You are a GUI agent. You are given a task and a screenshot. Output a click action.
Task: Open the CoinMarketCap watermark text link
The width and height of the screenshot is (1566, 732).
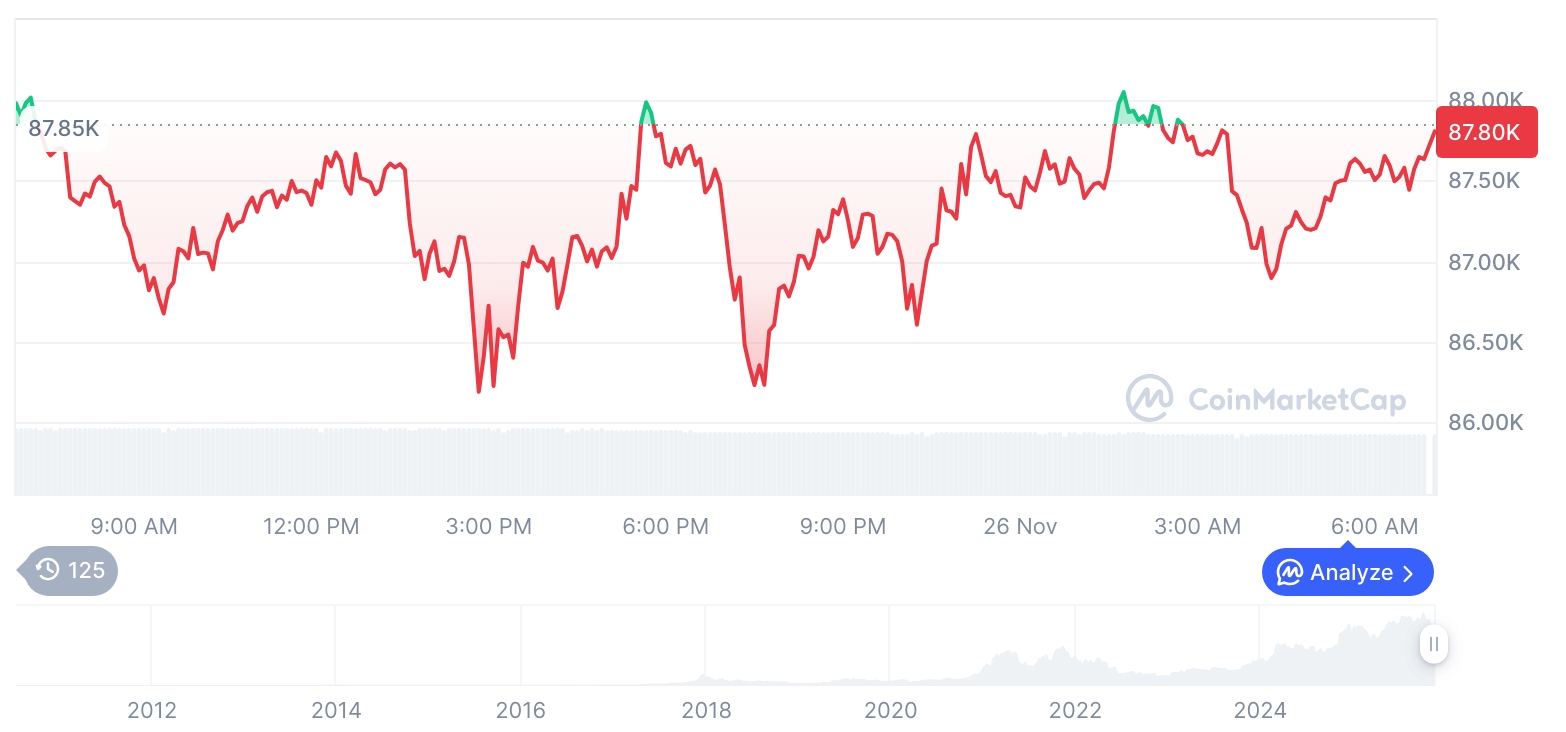click(x=1297, y=400)
